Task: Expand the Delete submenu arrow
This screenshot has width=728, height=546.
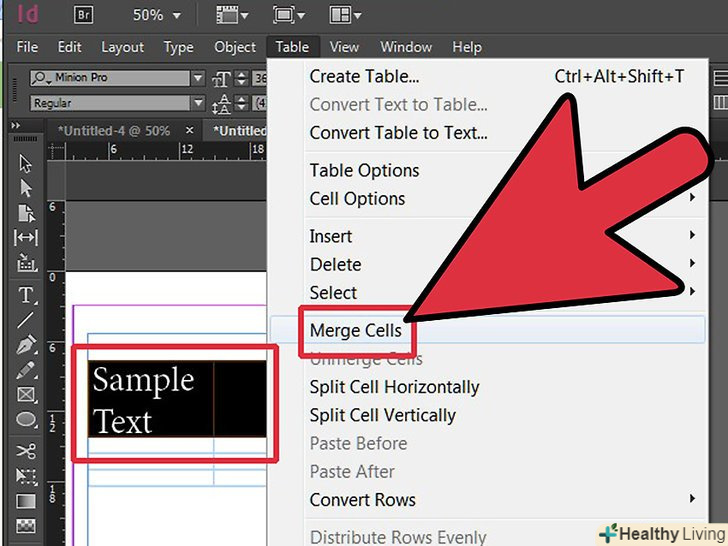Action: tap(692, 263)
